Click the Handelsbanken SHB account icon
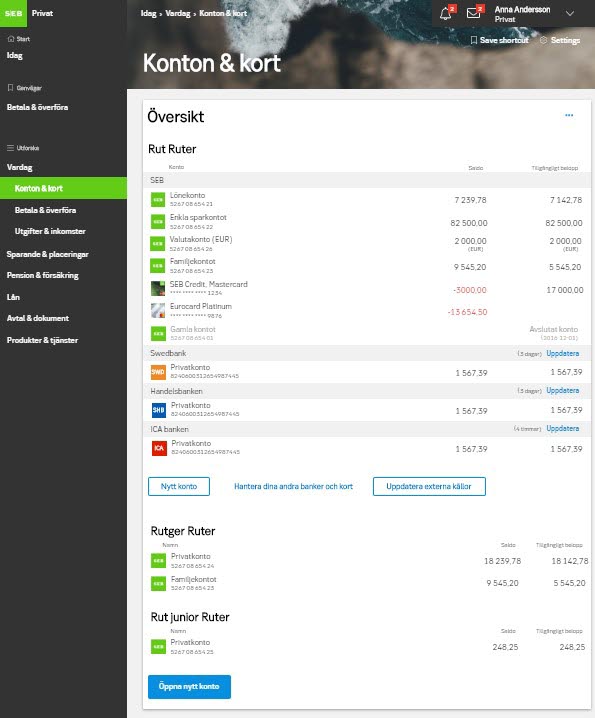The image size is (595, 718). (158, 410)
